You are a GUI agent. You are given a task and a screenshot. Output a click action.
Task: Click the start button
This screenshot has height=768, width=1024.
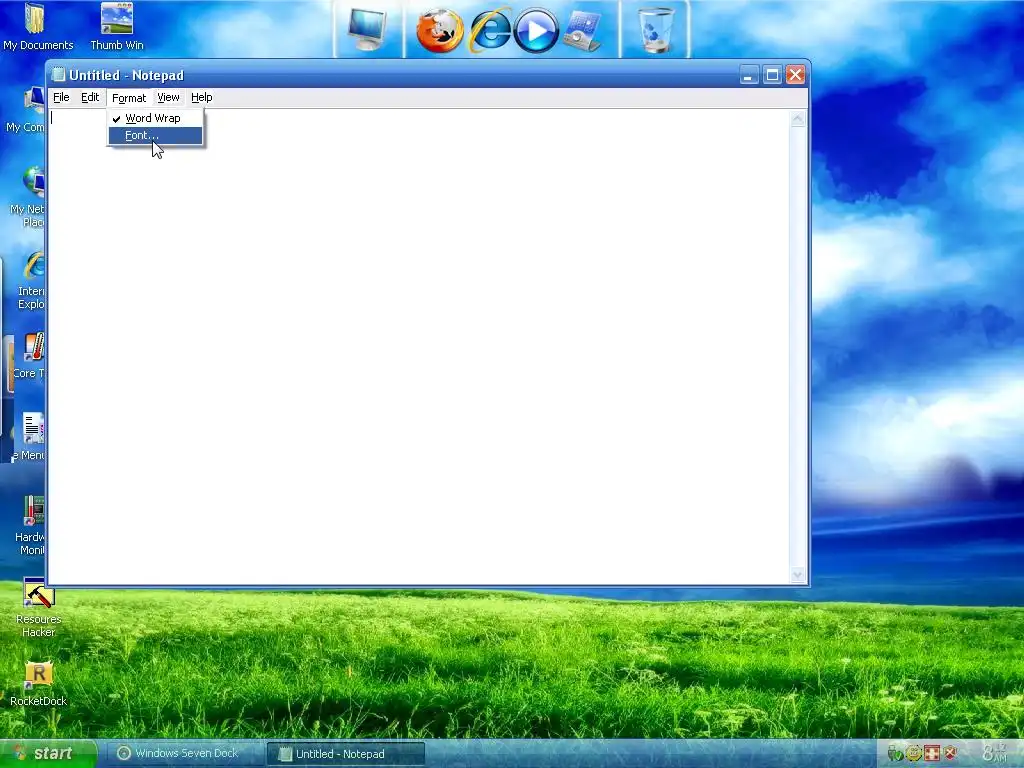pos(46,754)
